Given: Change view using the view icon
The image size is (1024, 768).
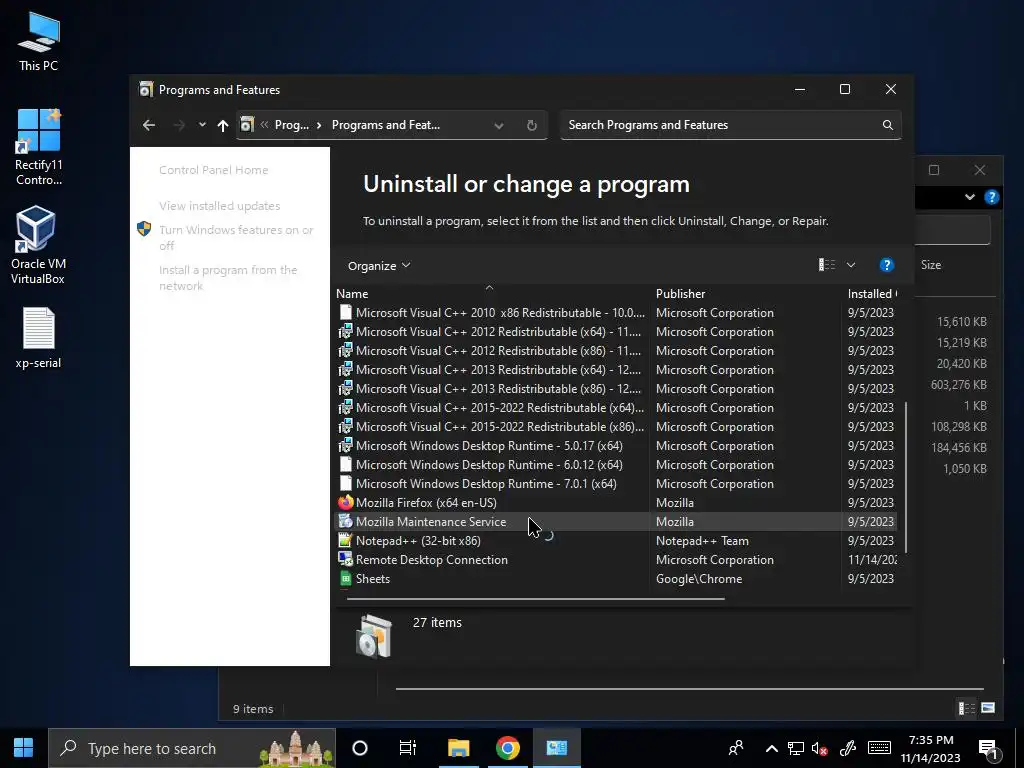Looking at the screenshot, I should tap(827, 264).
